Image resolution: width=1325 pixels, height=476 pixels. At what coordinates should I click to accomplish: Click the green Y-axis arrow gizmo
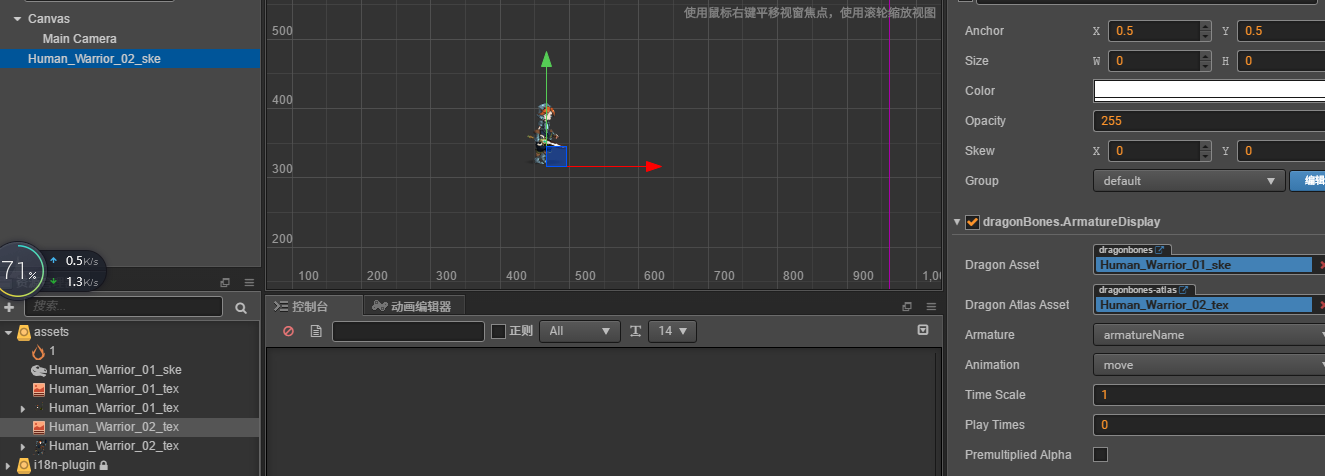(x=546, y=60)
